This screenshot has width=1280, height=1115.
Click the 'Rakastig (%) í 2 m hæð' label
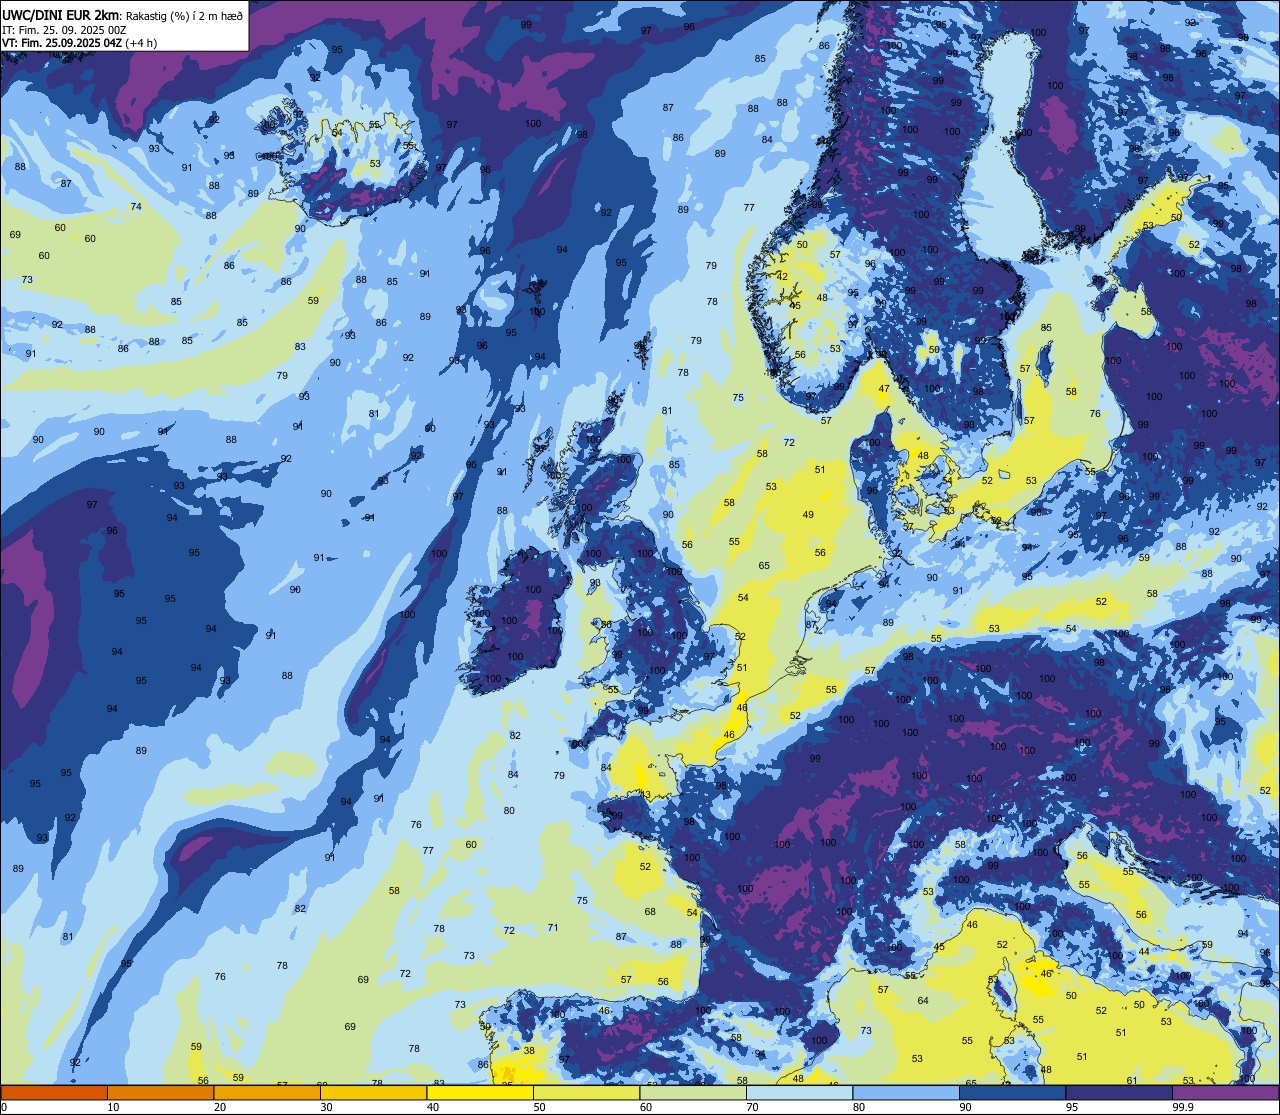184,15
